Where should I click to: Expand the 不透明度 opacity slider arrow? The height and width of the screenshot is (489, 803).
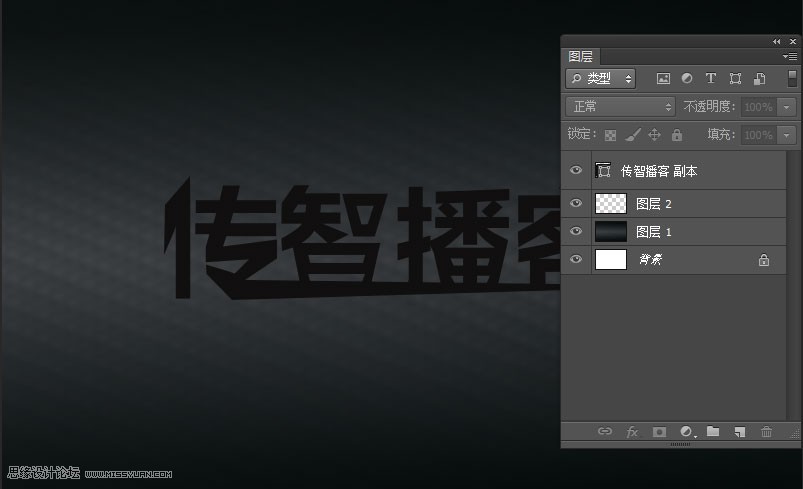(x=787, y=107)
